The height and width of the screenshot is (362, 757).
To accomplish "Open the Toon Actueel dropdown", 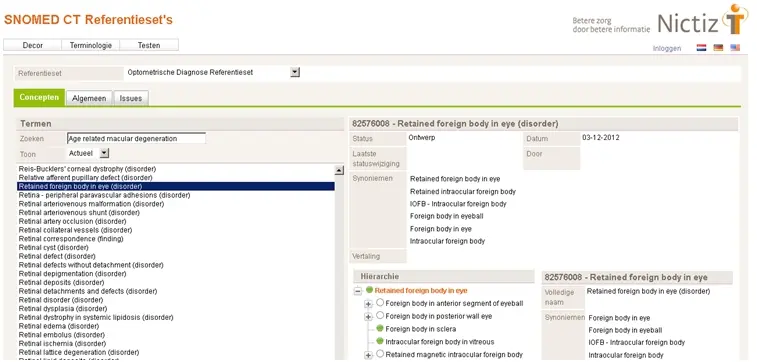I will [104, 153].
